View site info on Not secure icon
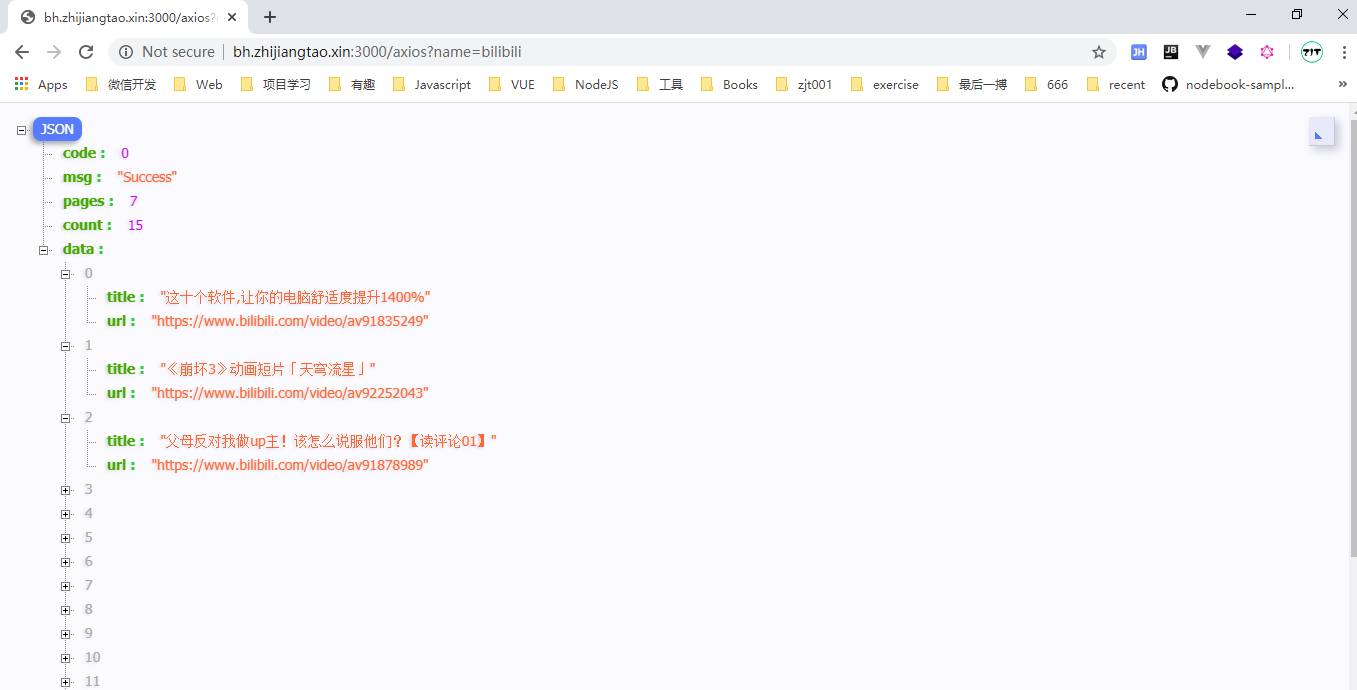 point(126,52)
